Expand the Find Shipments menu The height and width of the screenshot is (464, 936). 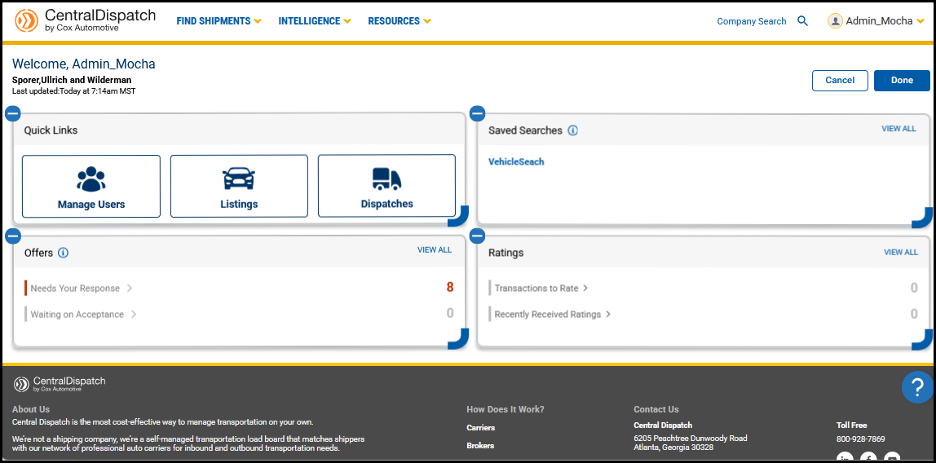pos(218,21)
